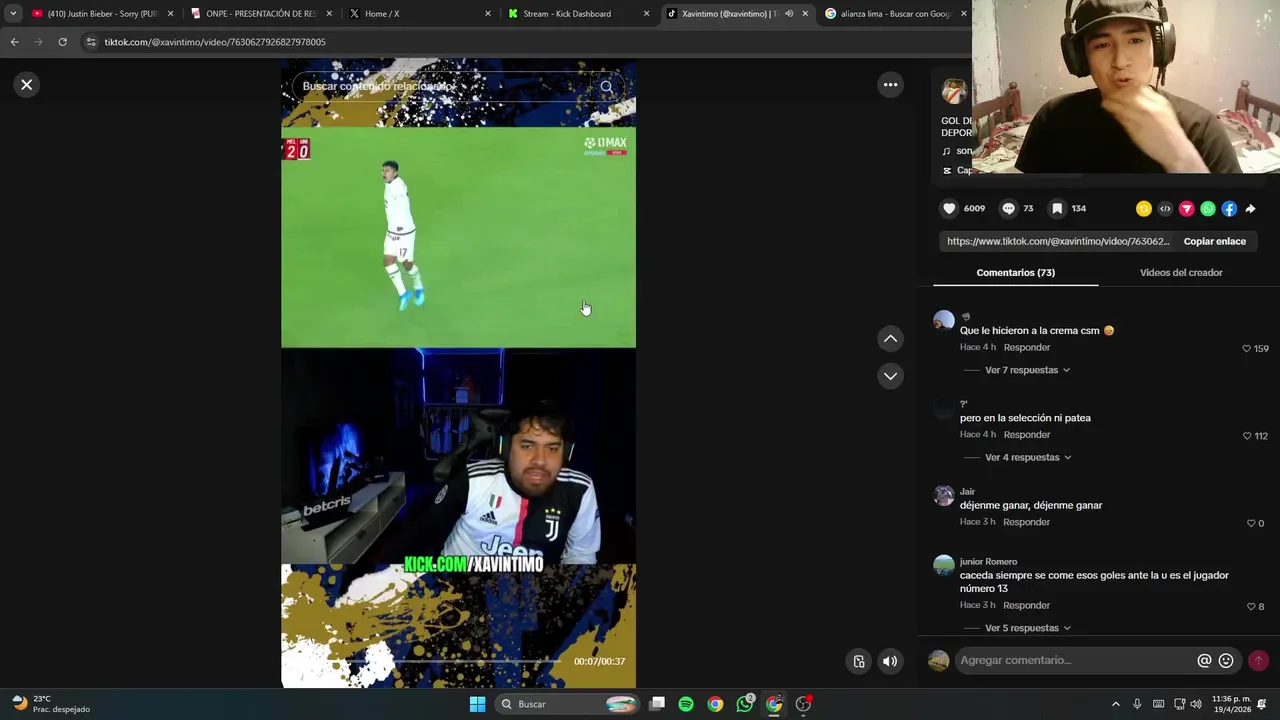Insert mention with @ icon
This screenshot has height=720, width=1280.
pos(1204,660)
